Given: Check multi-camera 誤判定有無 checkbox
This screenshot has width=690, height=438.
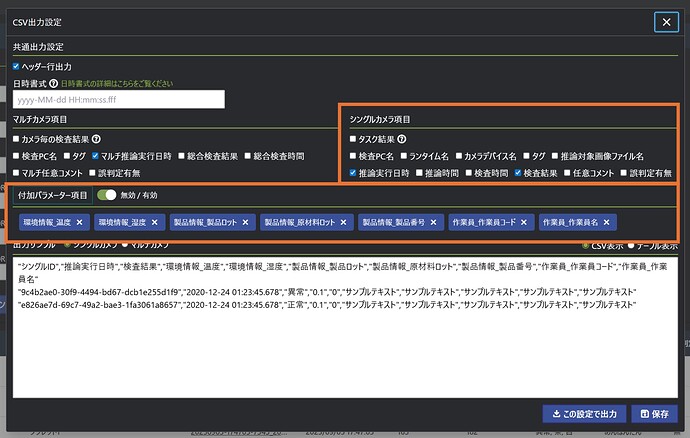Looking at the screenshot, I should (92, 173).
